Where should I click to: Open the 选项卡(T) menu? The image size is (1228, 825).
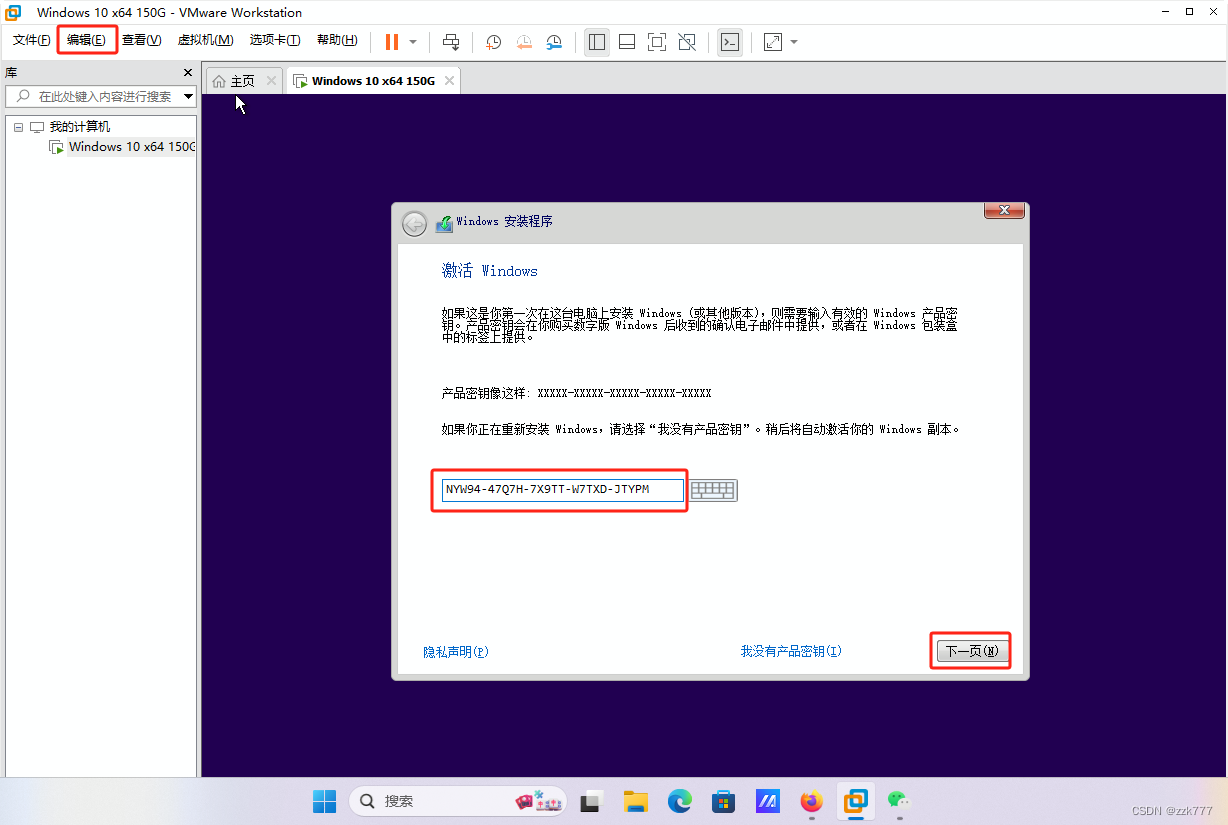tap(275, 40)
